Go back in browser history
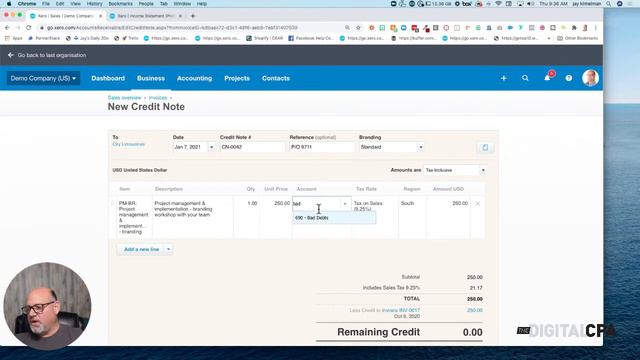640x360 pixels. point(7,28)
